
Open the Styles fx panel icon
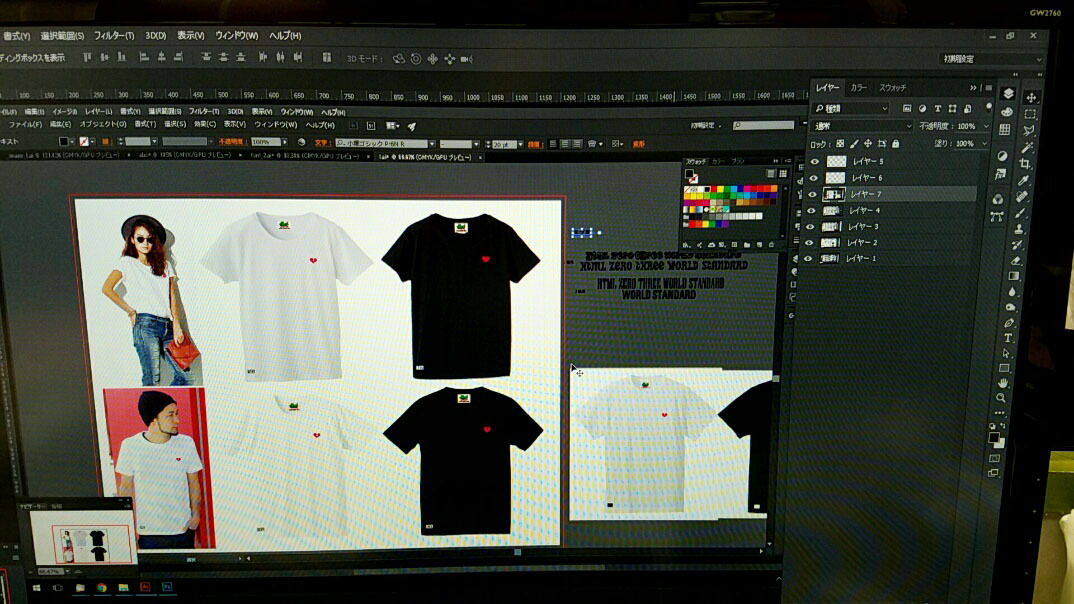point(1000,175)
